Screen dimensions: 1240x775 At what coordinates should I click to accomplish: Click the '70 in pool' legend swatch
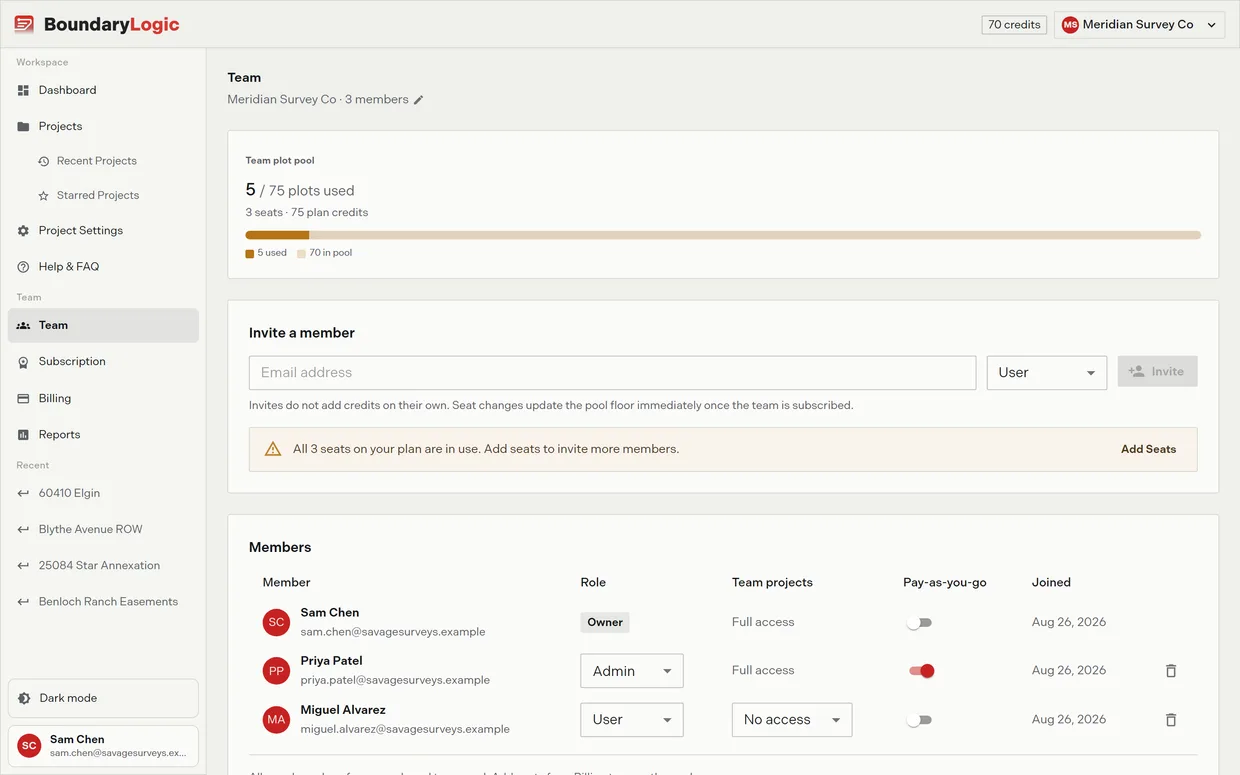301,254
